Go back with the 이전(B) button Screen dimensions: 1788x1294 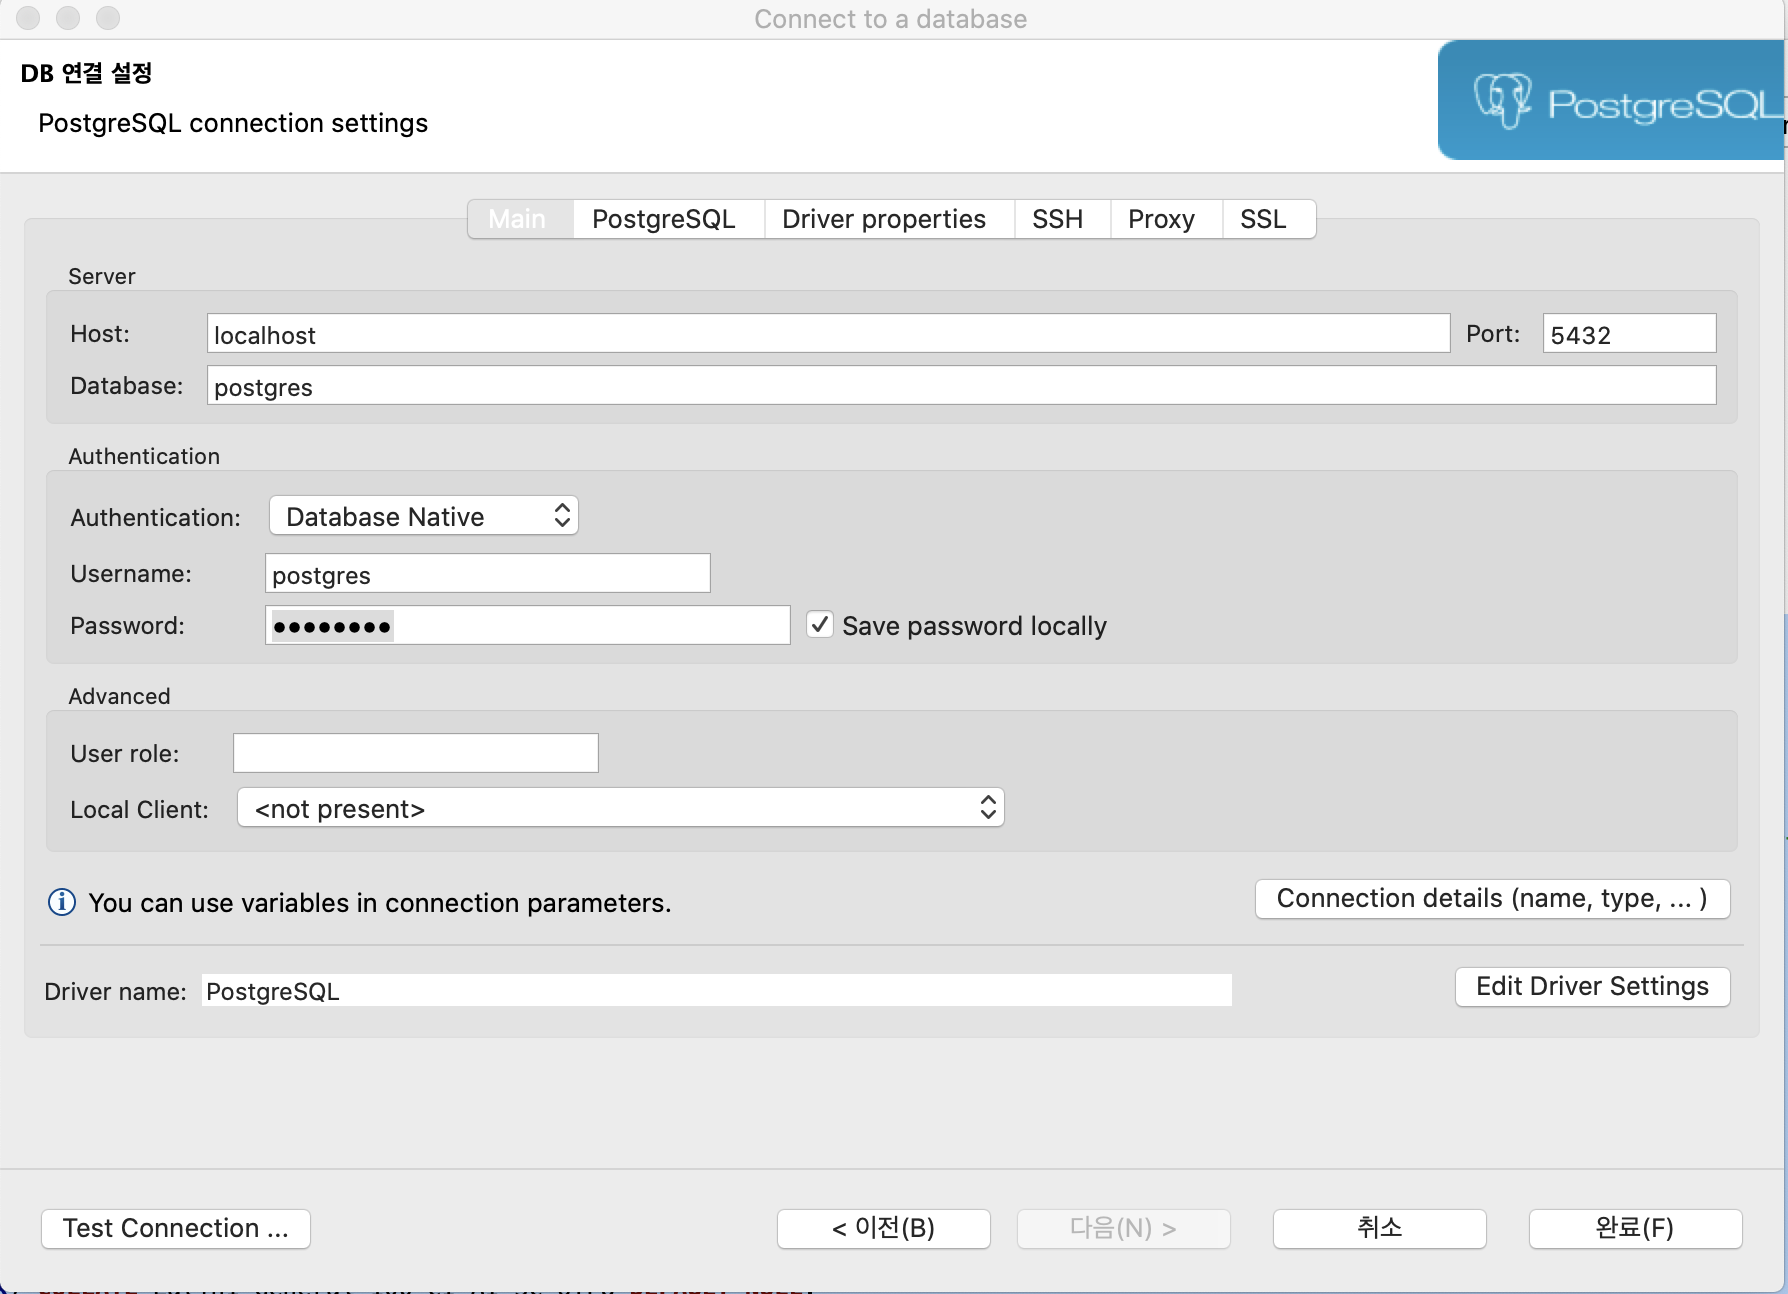[x=884, y=1228]
